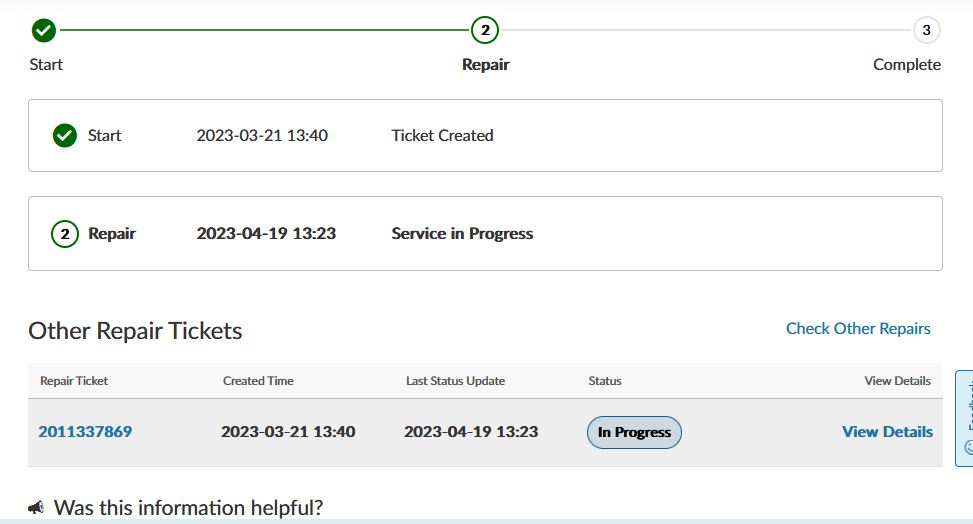Click step 2 Repair circle in progress bar

485,30
